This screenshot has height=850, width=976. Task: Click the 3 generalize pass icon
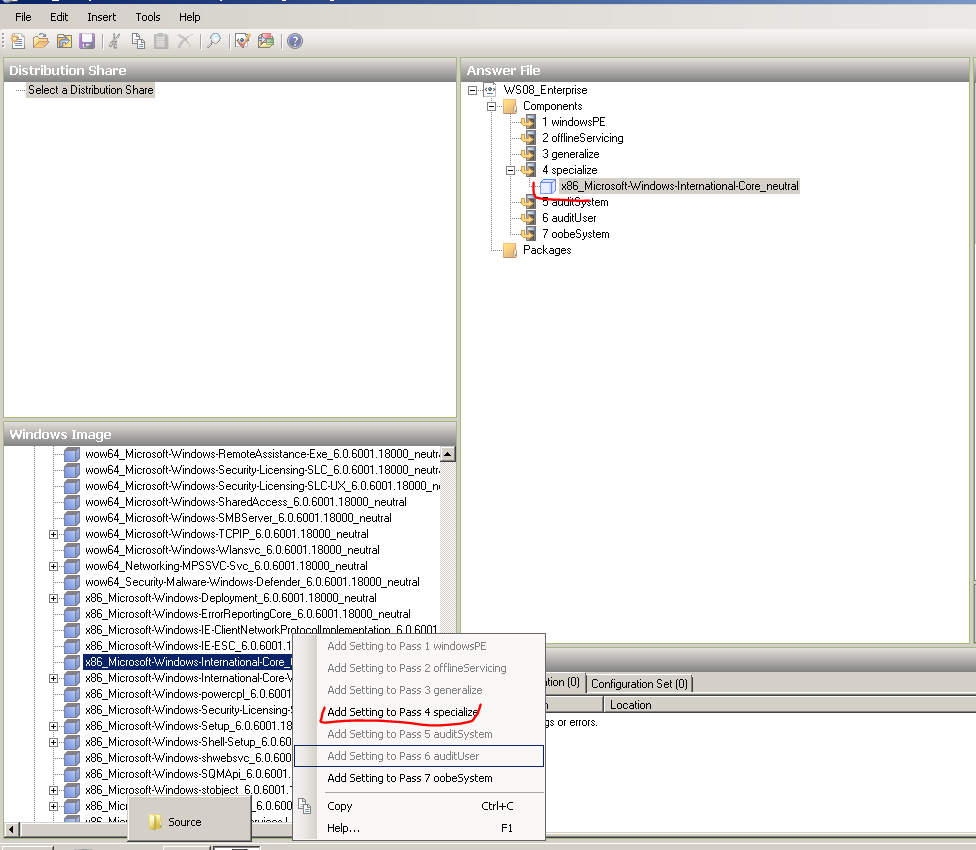(x=528, y=154)
